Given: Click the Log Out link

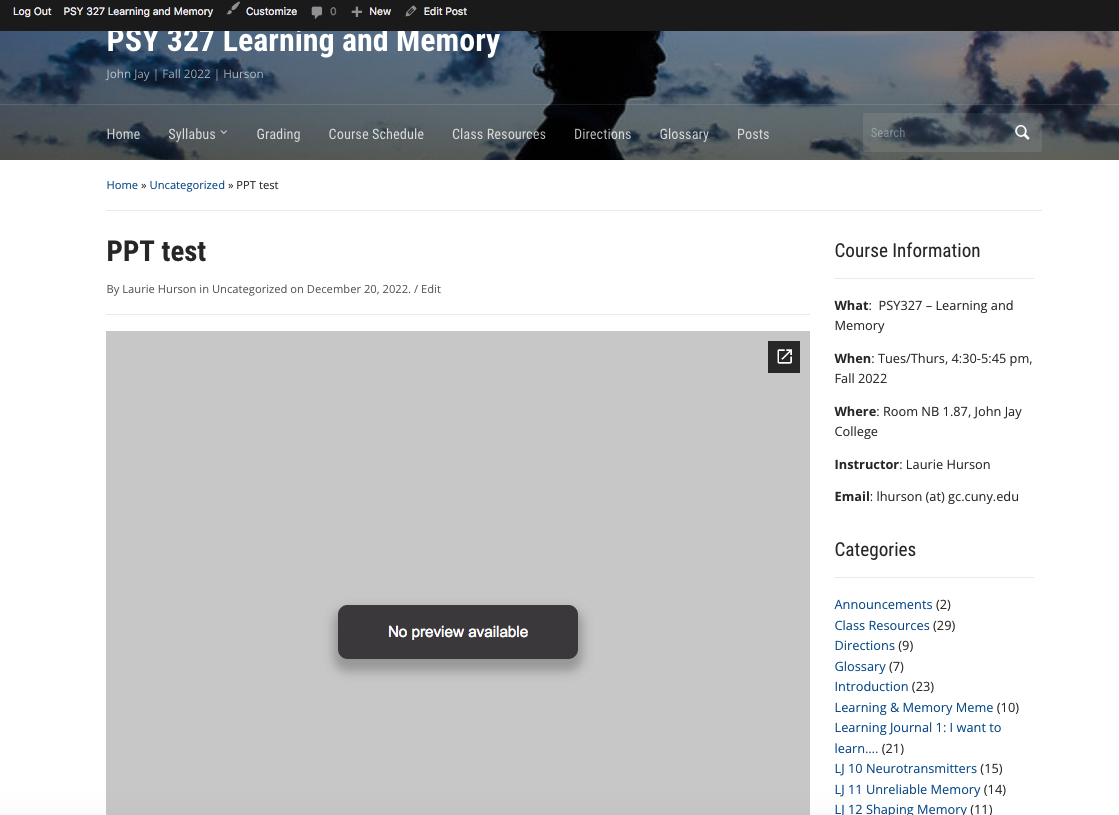Looking at the screenshot, I should coord(32,12).
